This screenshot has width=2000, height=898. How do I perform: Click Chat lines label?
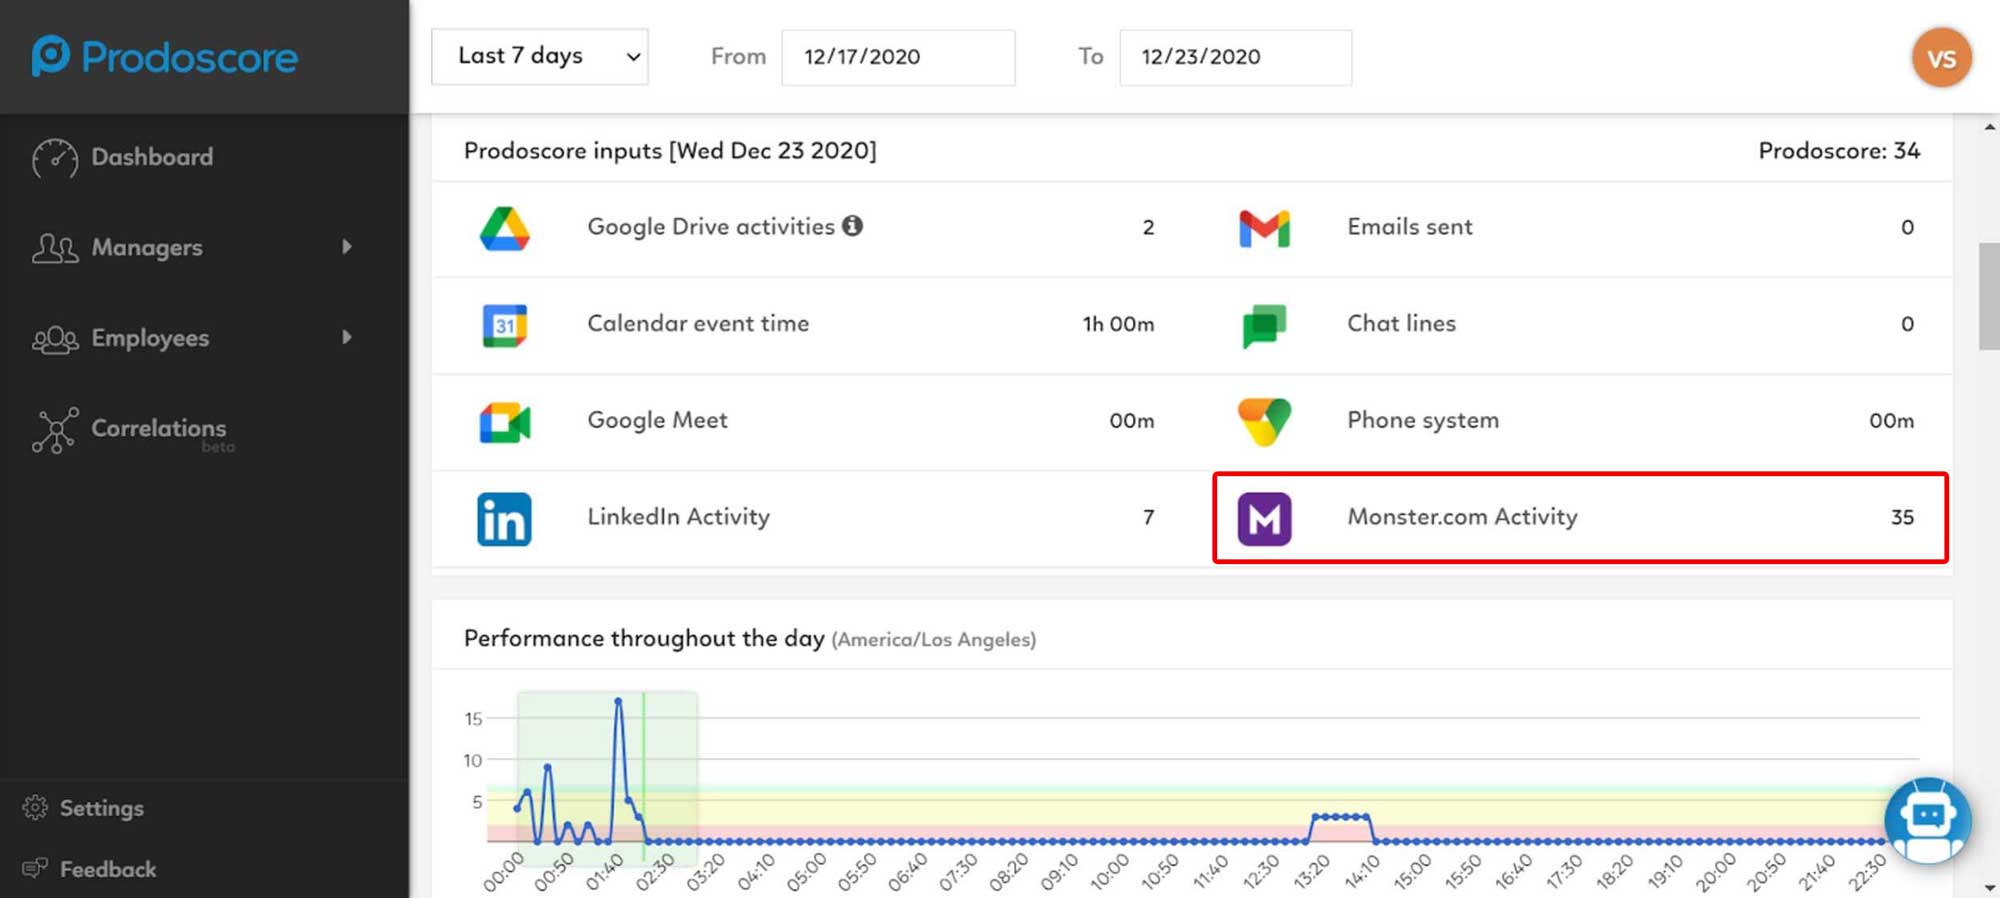point(1401,323)
